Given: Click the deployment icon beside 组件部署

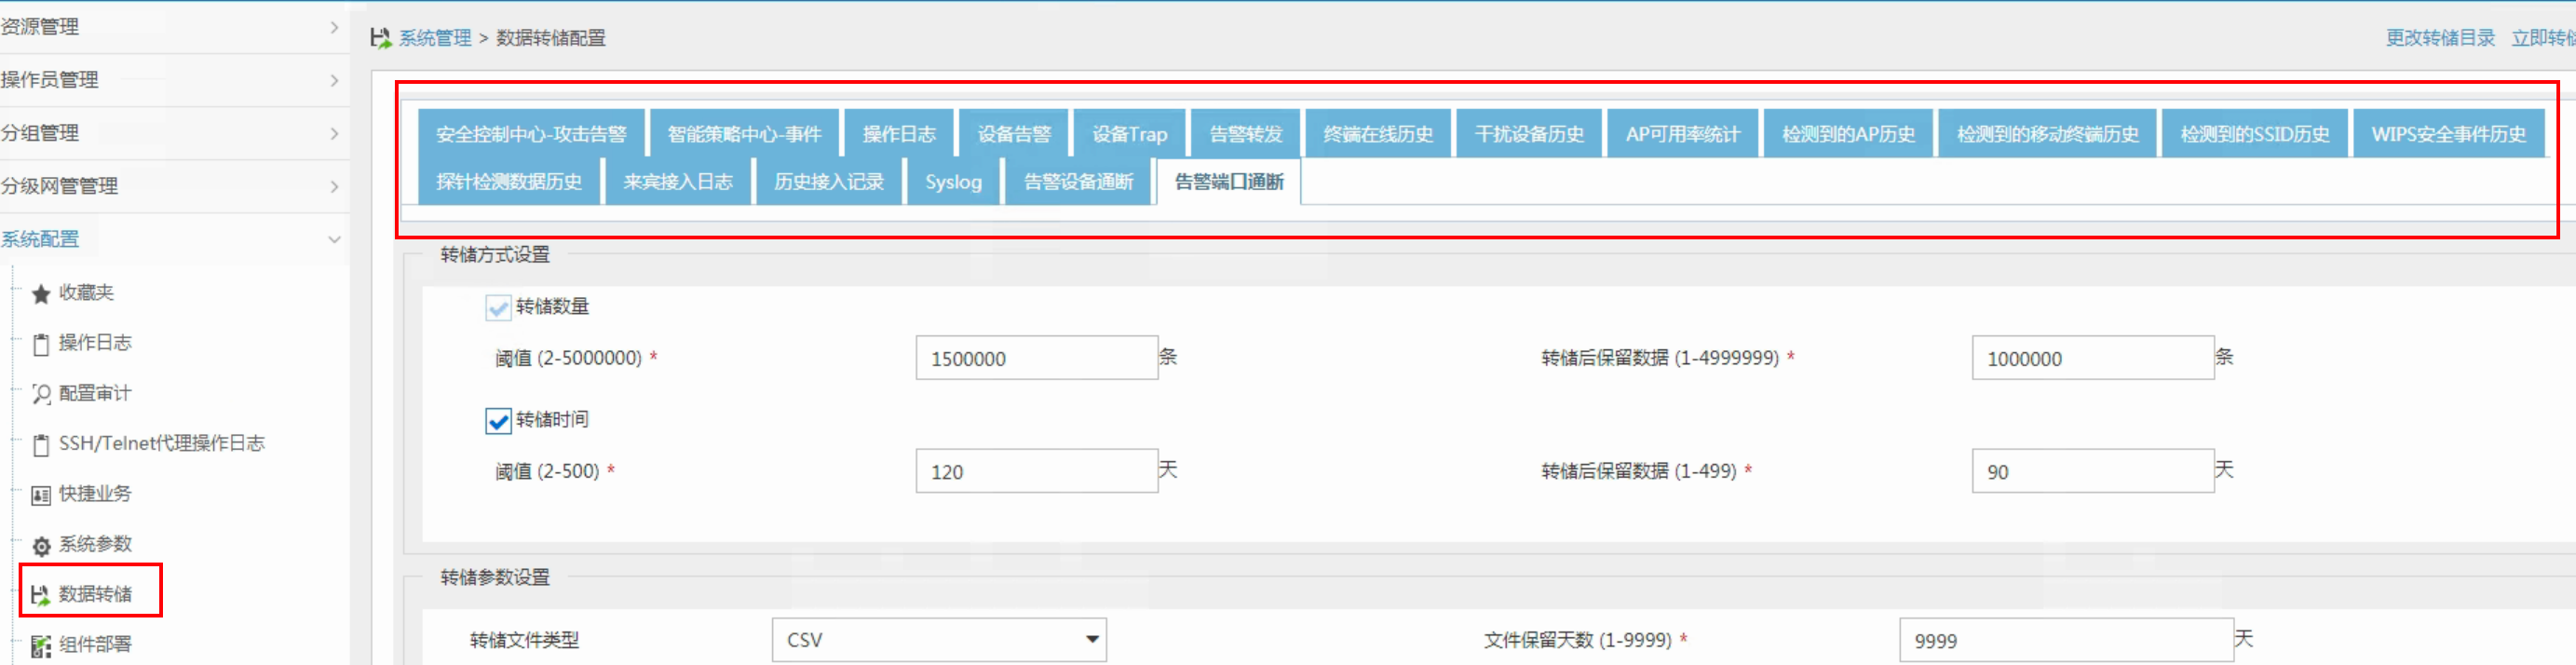Looking at the screenshot, I should pyautogui.click(x=41, y=646).
